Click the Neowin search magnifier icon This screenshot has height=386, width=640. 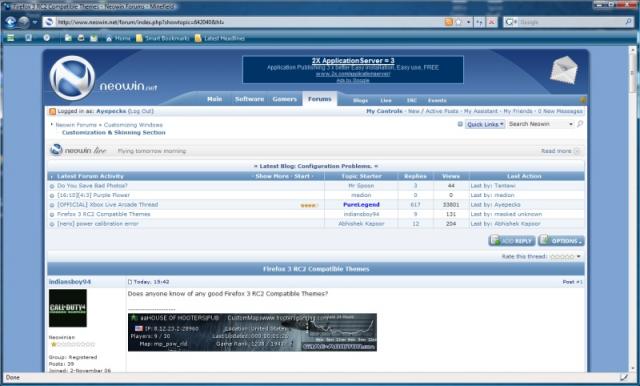[580, 124]
